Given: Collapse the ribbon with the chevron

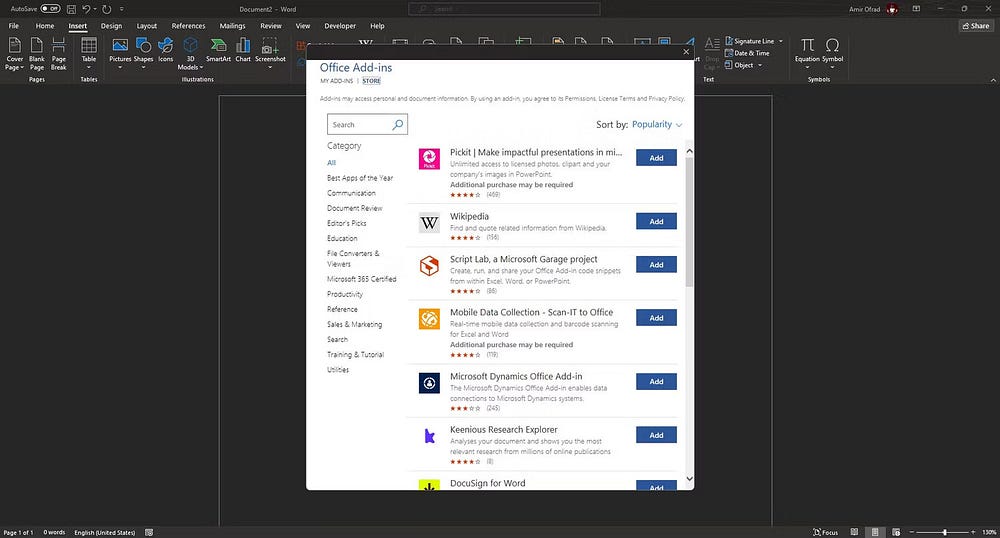Looking at the screenshot, I should [x=992, y=80].
